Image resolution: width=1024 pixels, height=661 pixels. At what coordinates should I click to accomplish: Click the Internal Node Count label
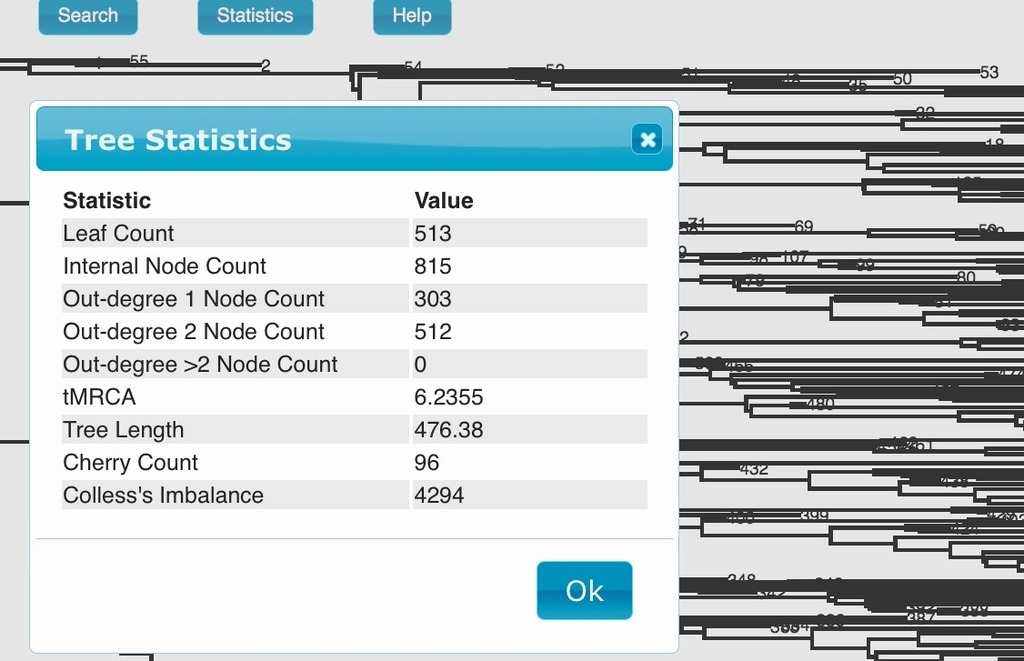point(165,266)
